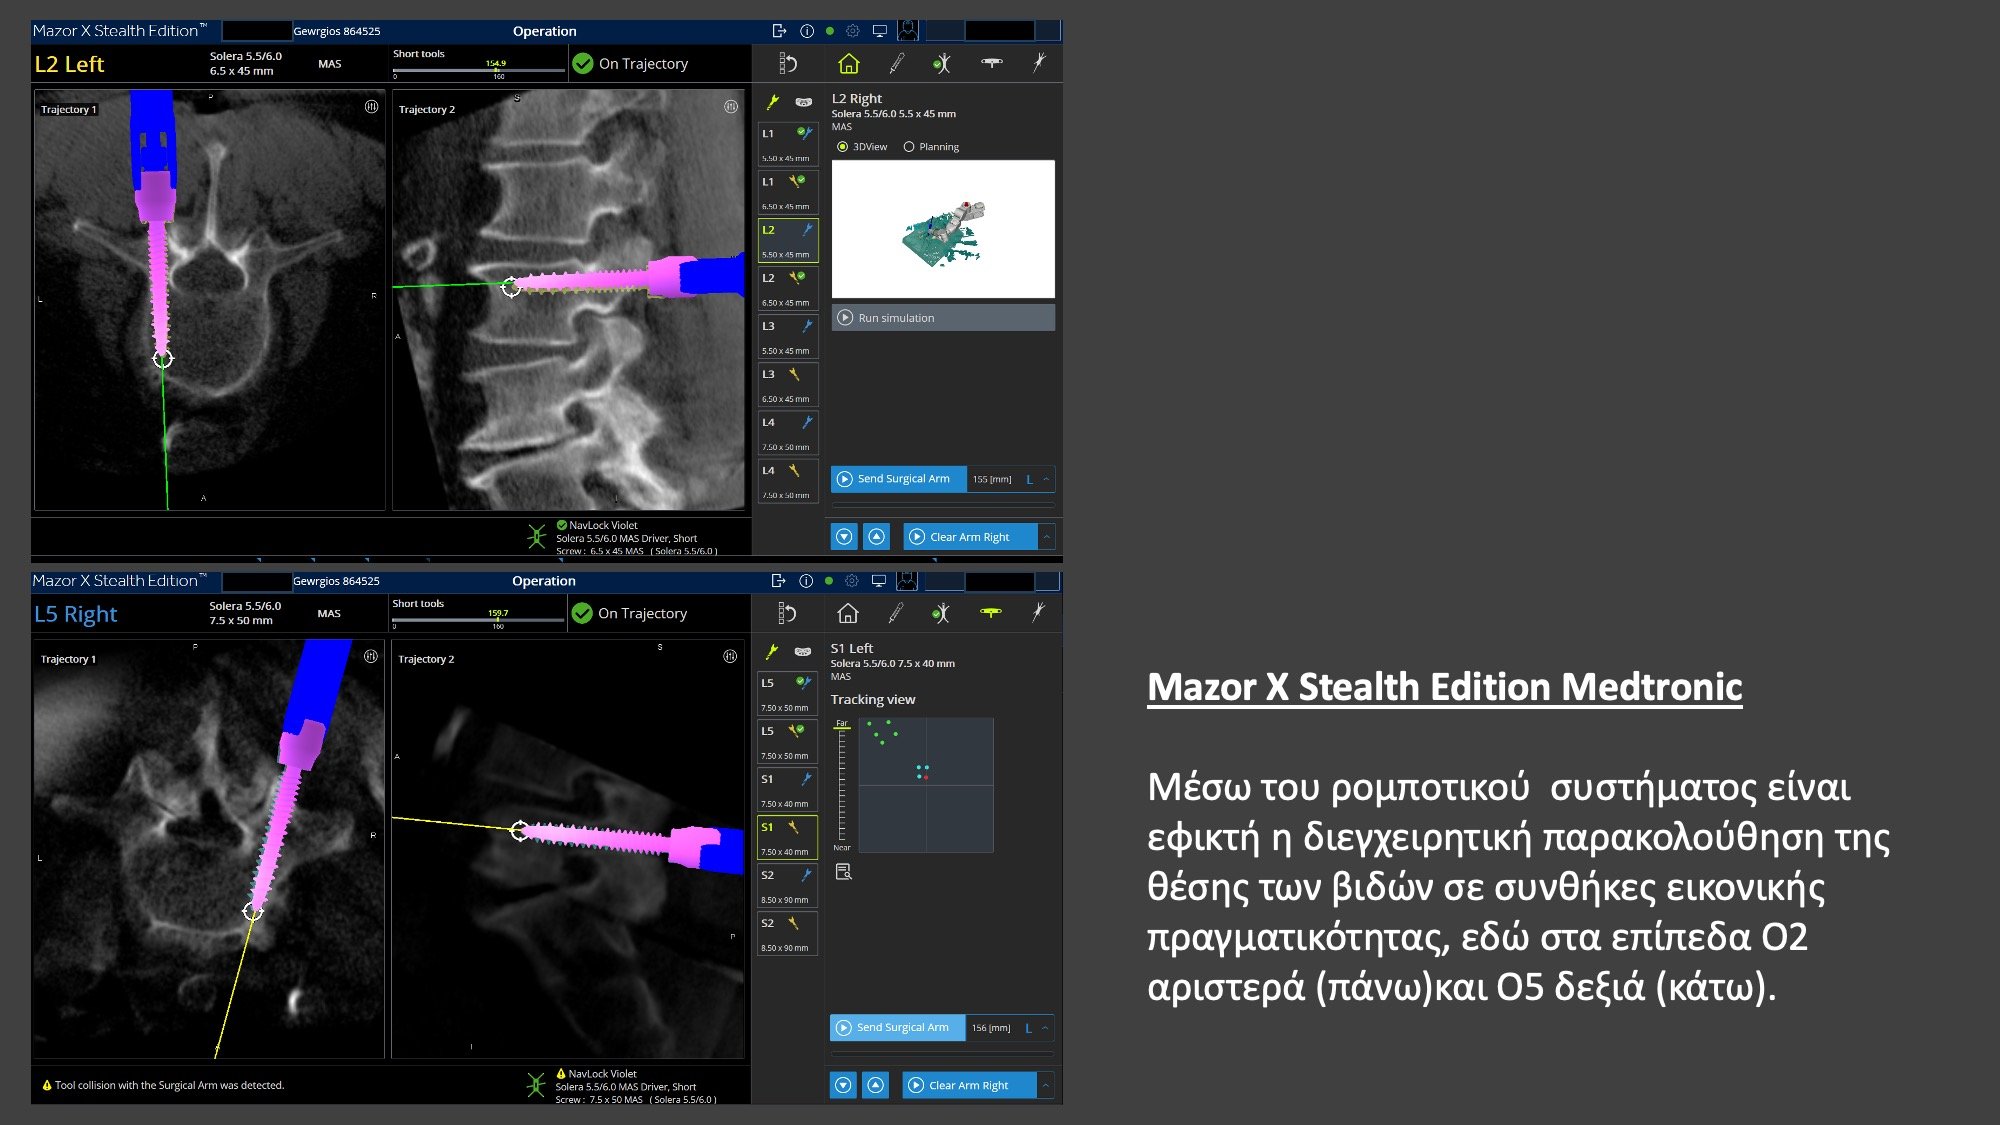Click Short tools depth gauge reading 159.7
The width and height of the screenshot is (2000, 1125).
498,613
